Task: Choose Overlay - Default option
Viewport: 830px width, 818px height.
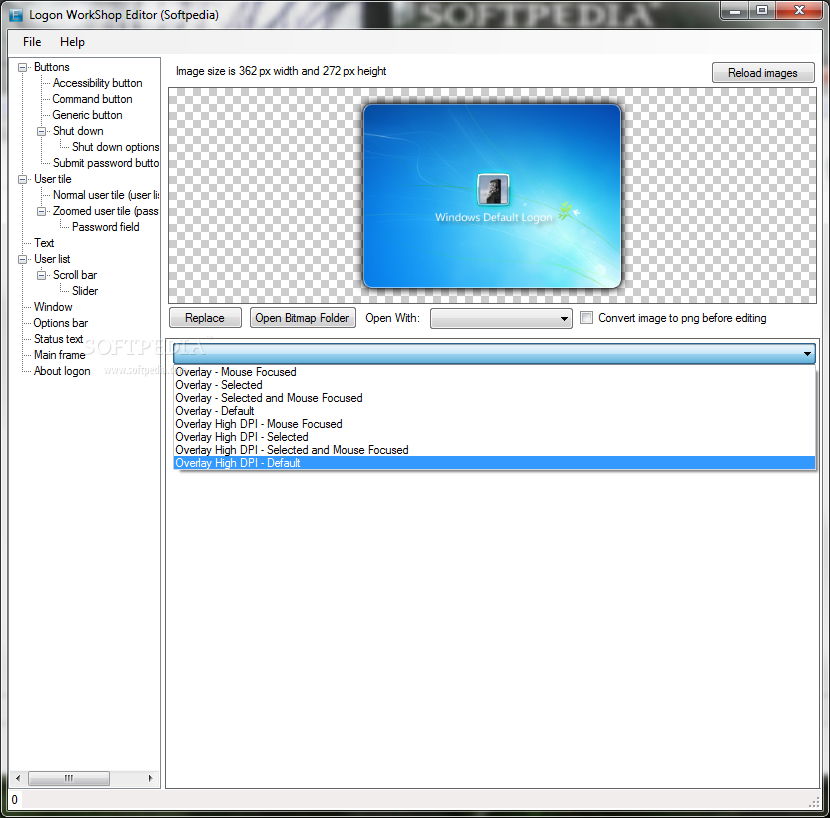Action: point(494,411)
